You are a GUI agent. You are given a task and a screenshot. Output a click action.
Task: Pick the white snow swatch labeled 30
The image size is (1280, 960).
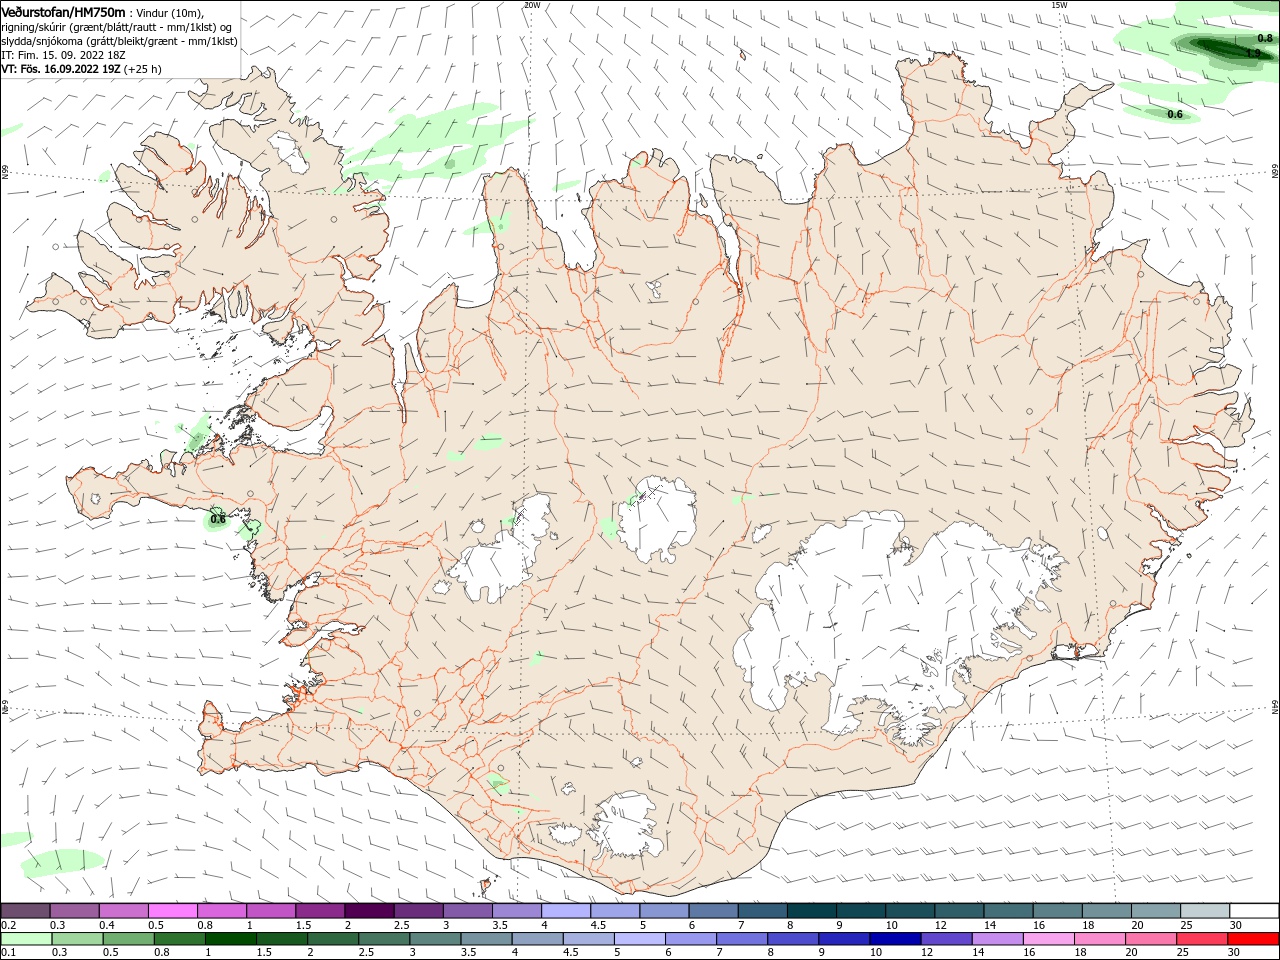pyautogui.click(x=1255, y=910)
